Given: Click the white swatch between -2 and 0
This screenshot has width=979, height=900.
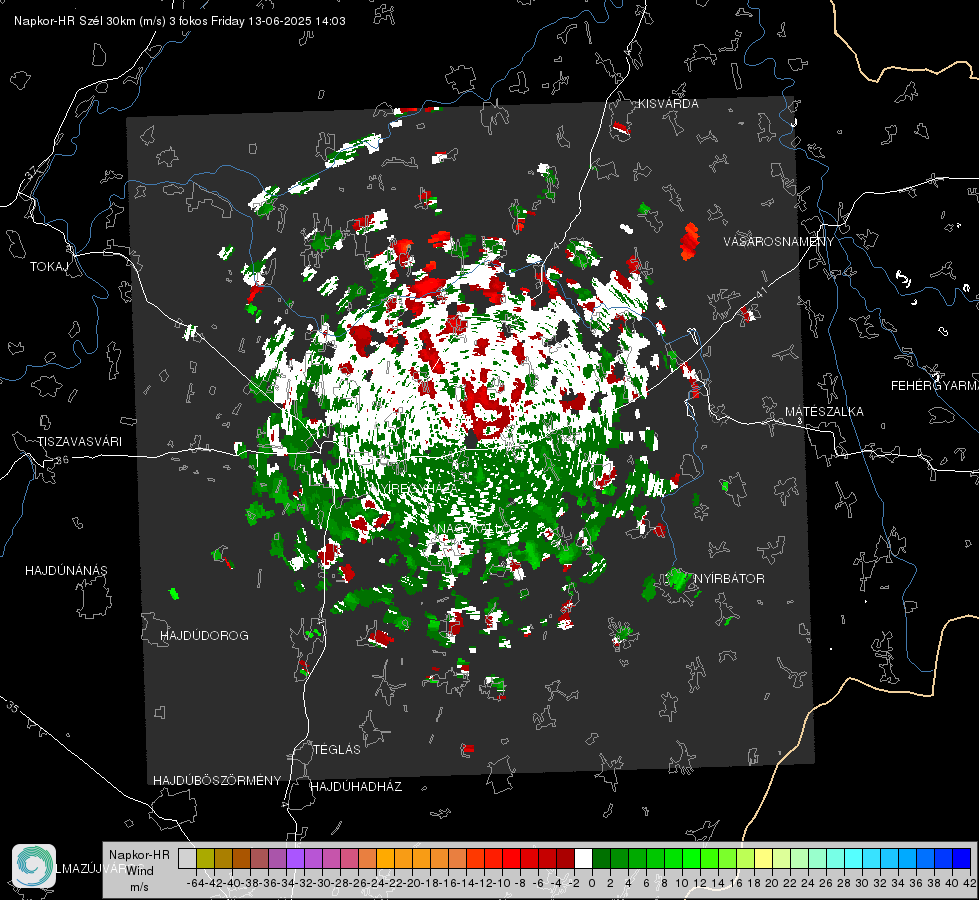Looking at the screenshot, I should point(583,858).
